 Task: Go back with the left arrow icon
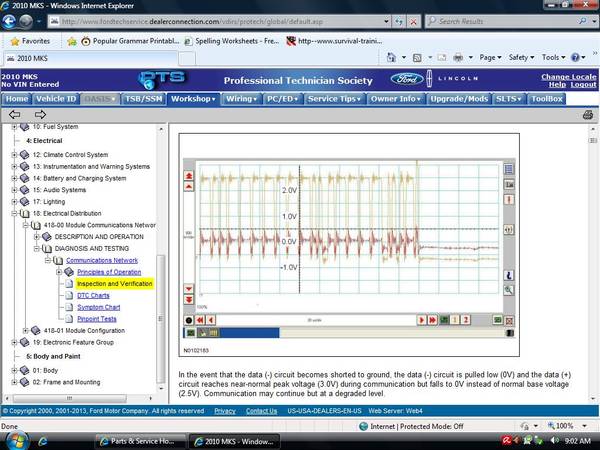click(x=15, y=114)
